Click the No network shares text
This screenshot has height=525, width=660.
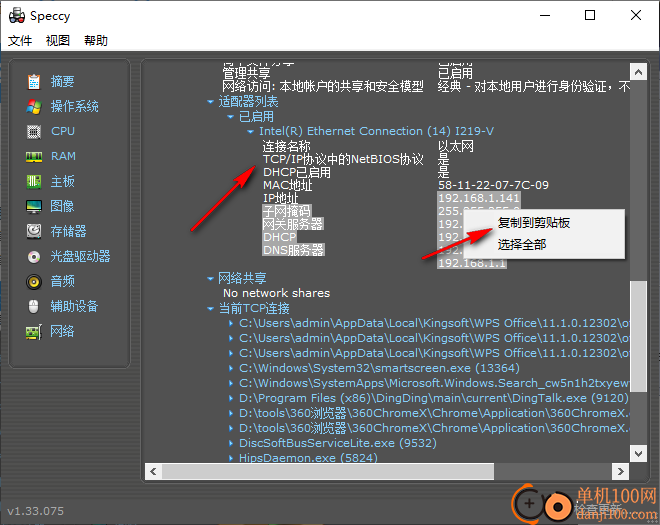click(x=277, y=293)
